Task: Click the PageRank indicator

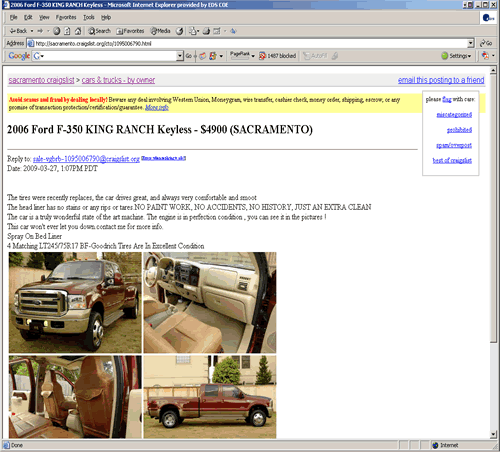Action: pyautogui.click(x=240, y=55)
